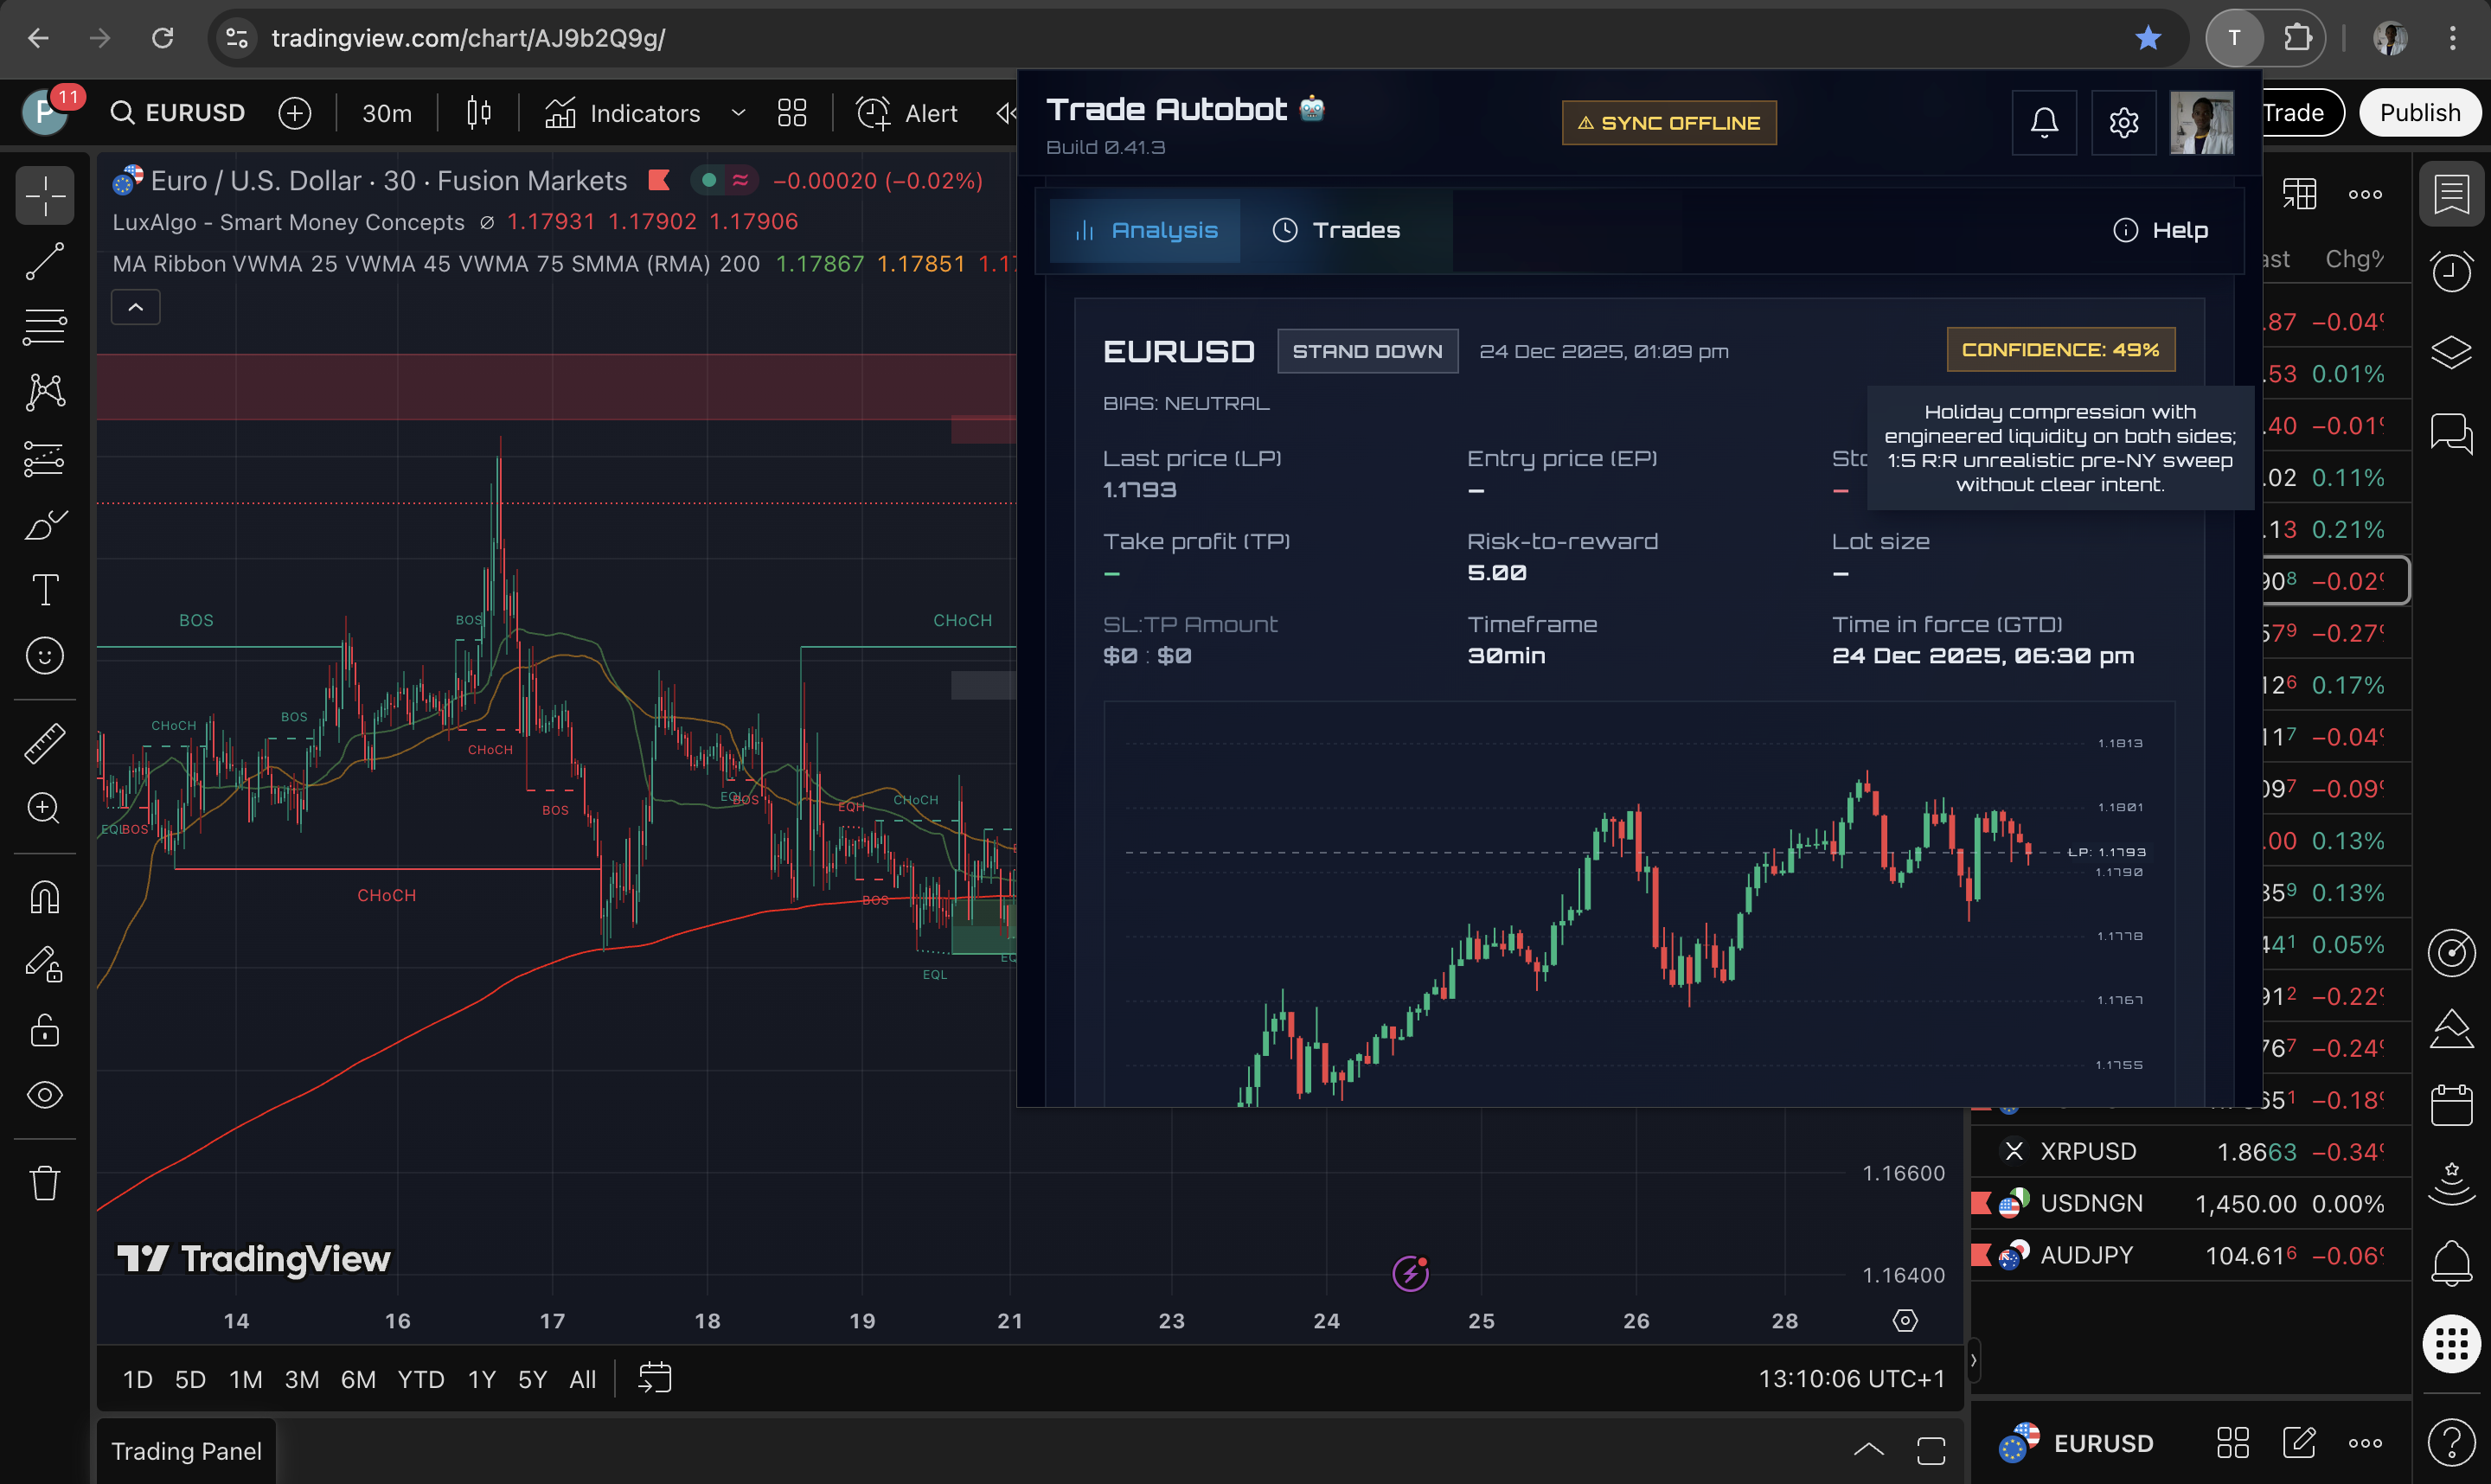Viewport: 2491px width, 1484px height.
Task: Select the crosshair cursor tool
Action: click(x=44, y=196)
